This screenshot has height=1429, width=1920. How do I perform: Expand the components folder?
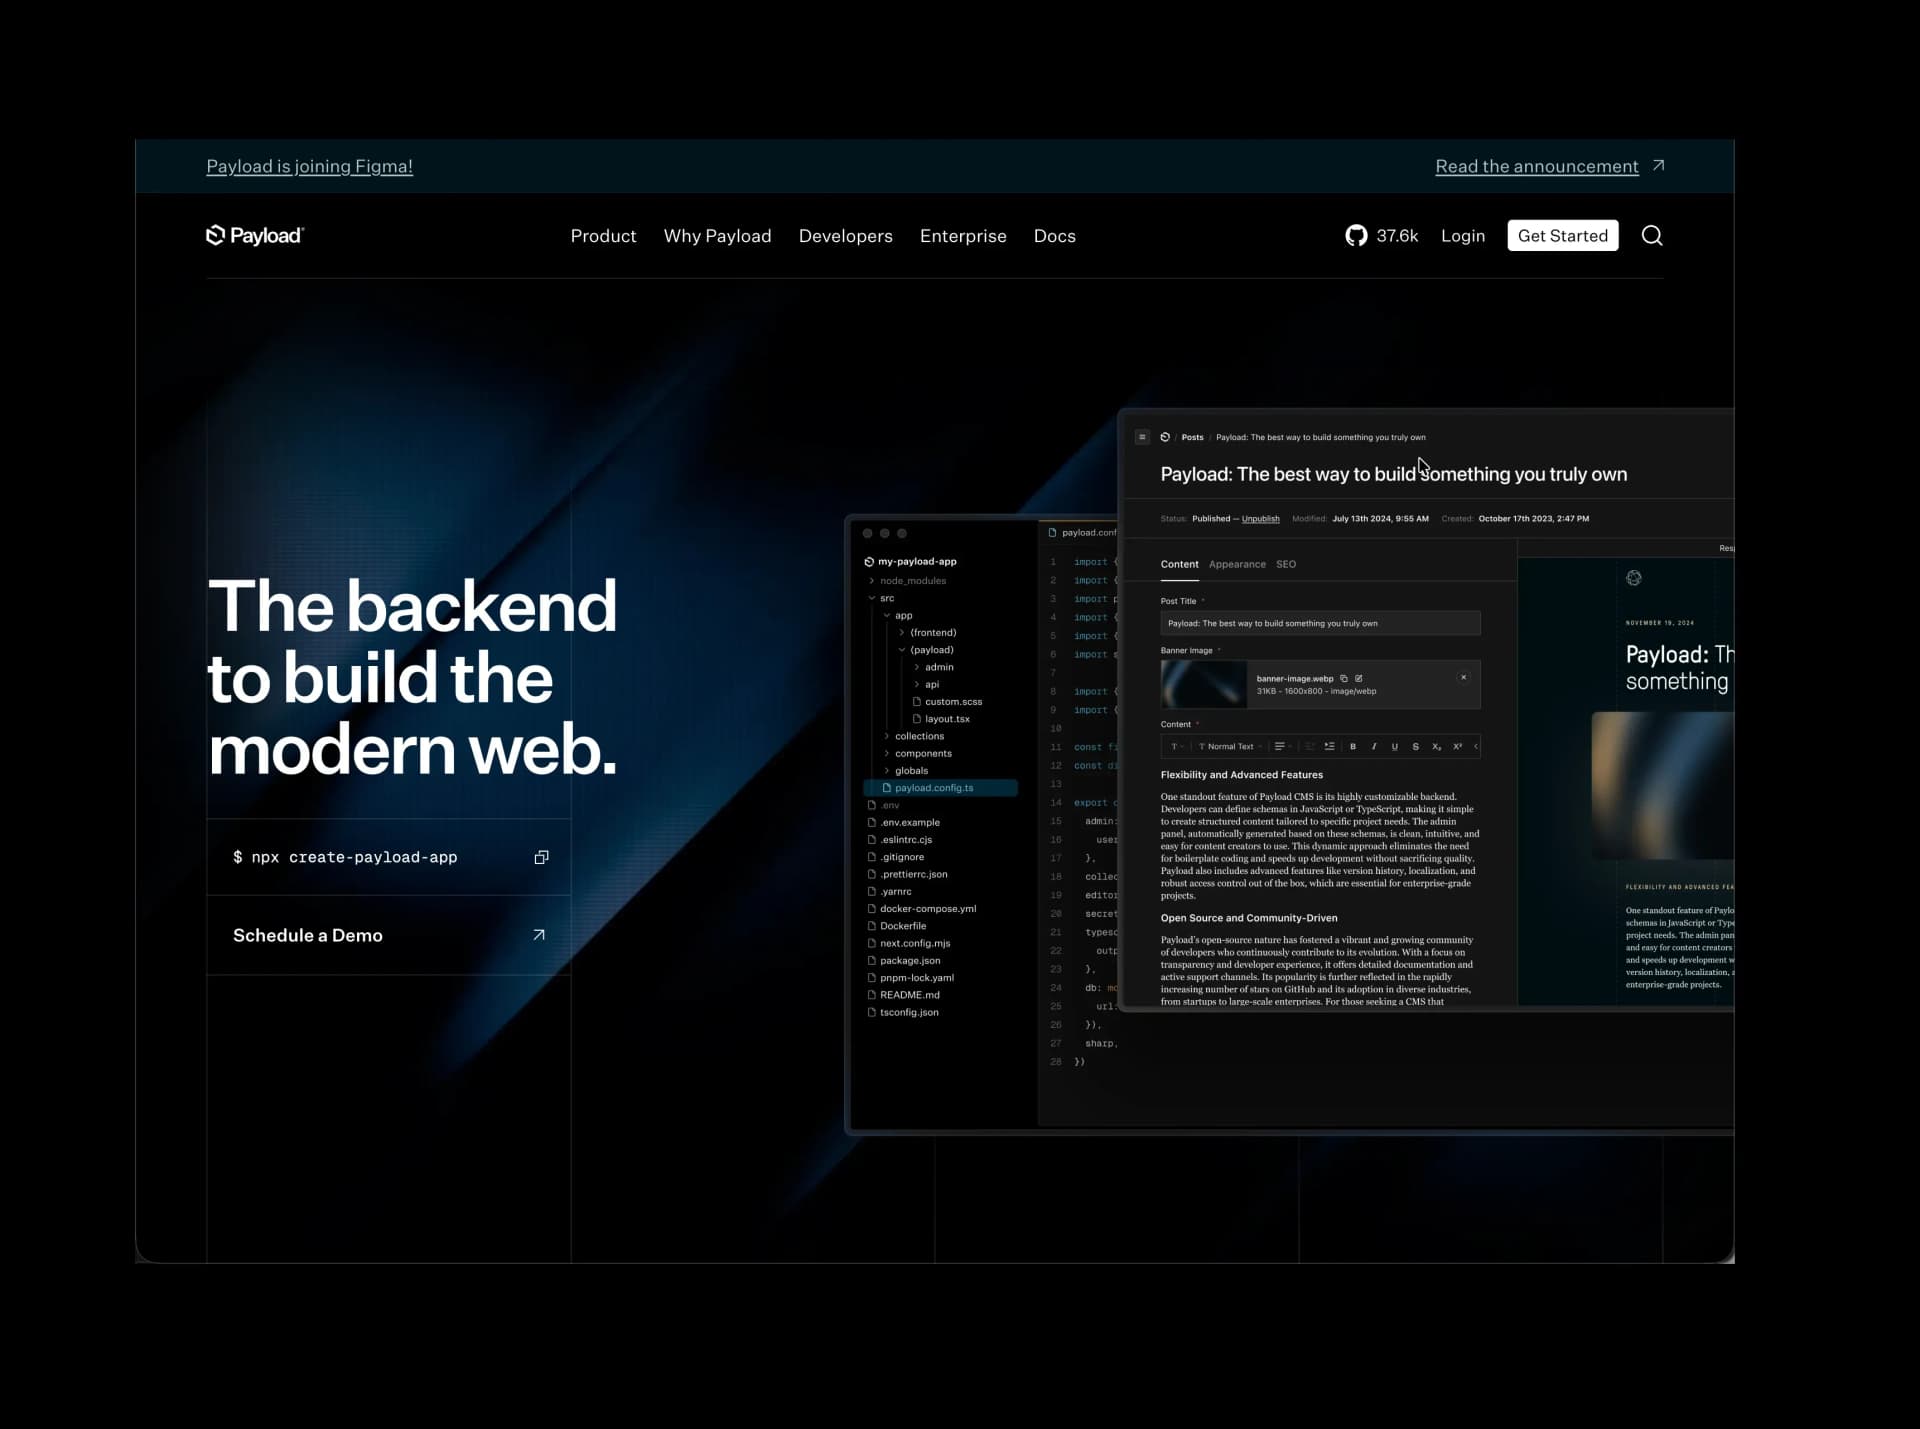coord(887,753)
